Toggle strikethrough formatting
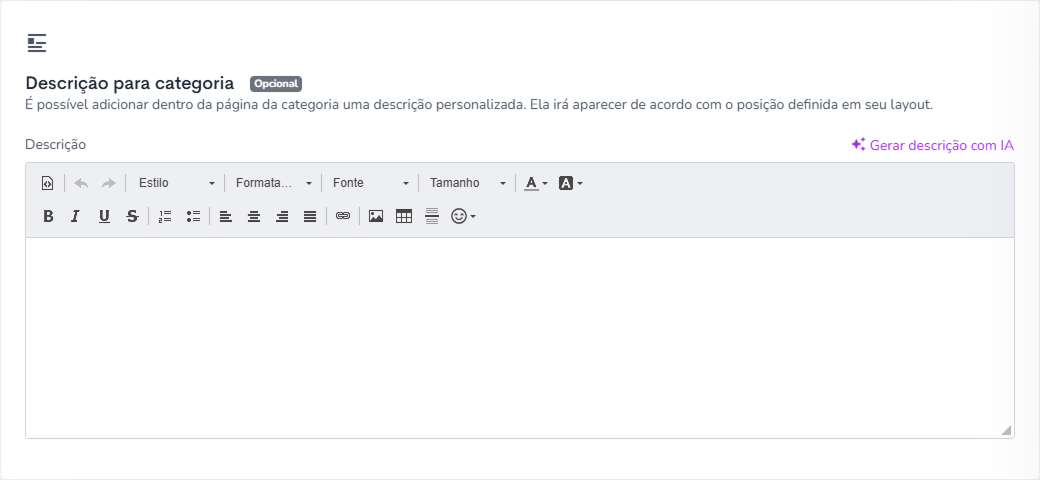This screenshot has width=1040, height=480. pyautogui.click(x=132, y=216)
